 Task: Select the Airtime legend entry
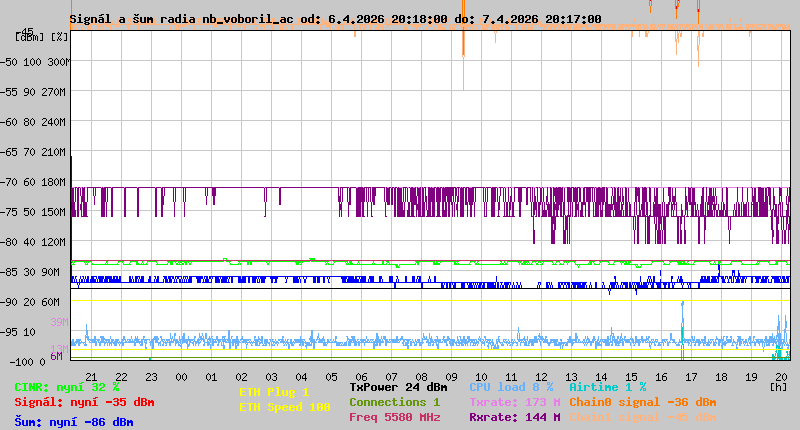(x=607, y=387)
